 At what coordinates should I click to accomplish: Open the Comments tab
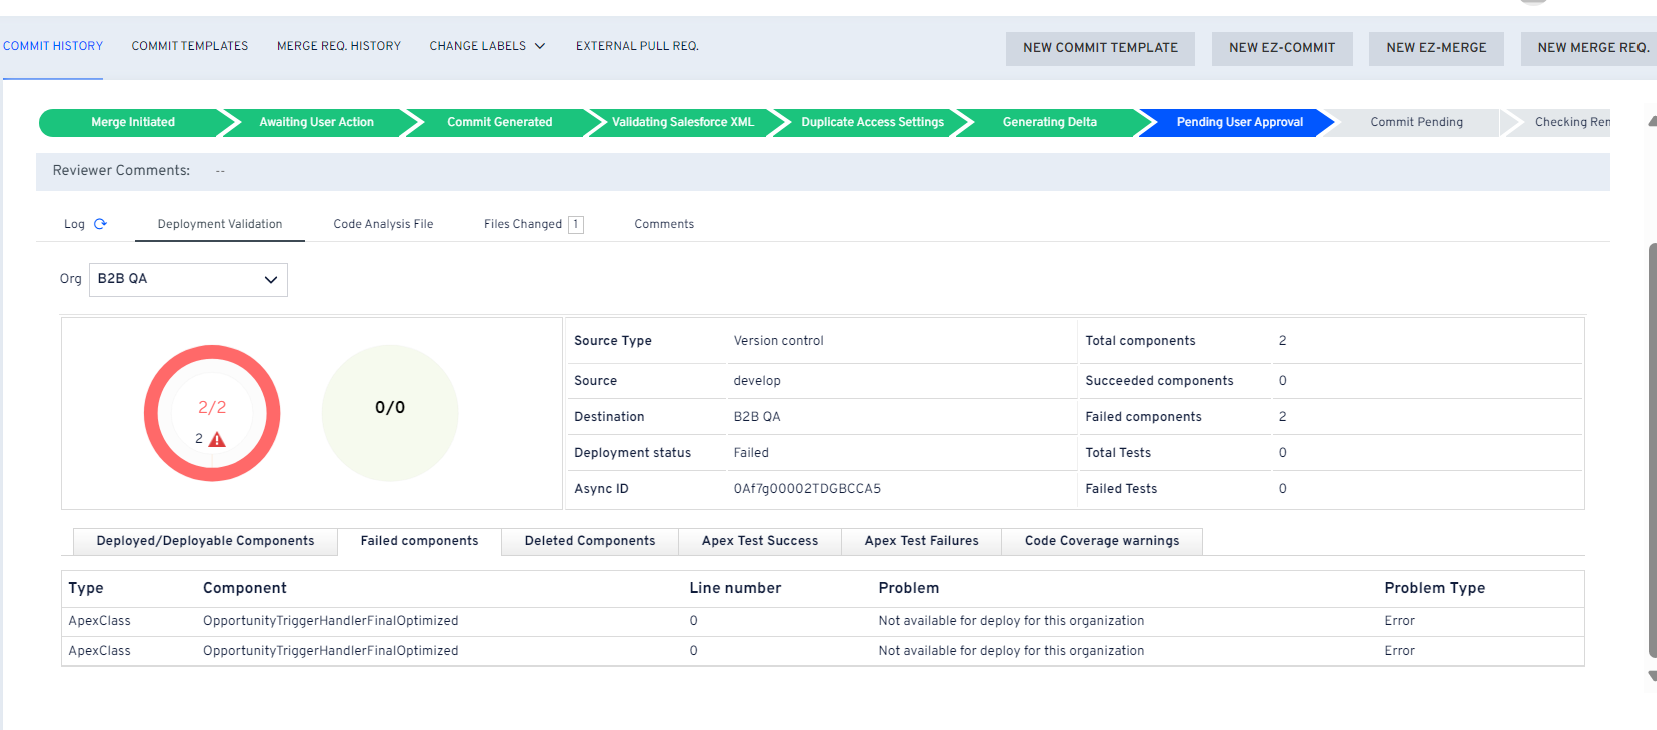pyautogui.click(x=663, y=224)
